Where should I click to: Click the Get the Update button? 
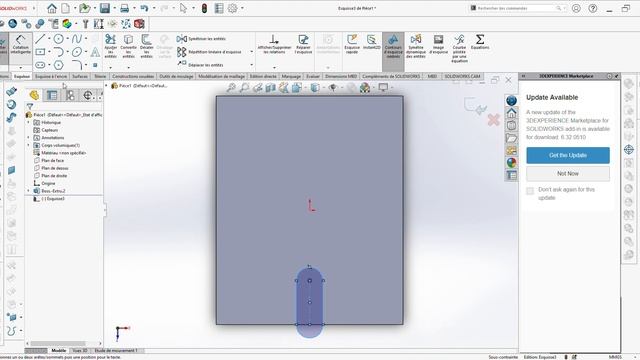[568, 156]
